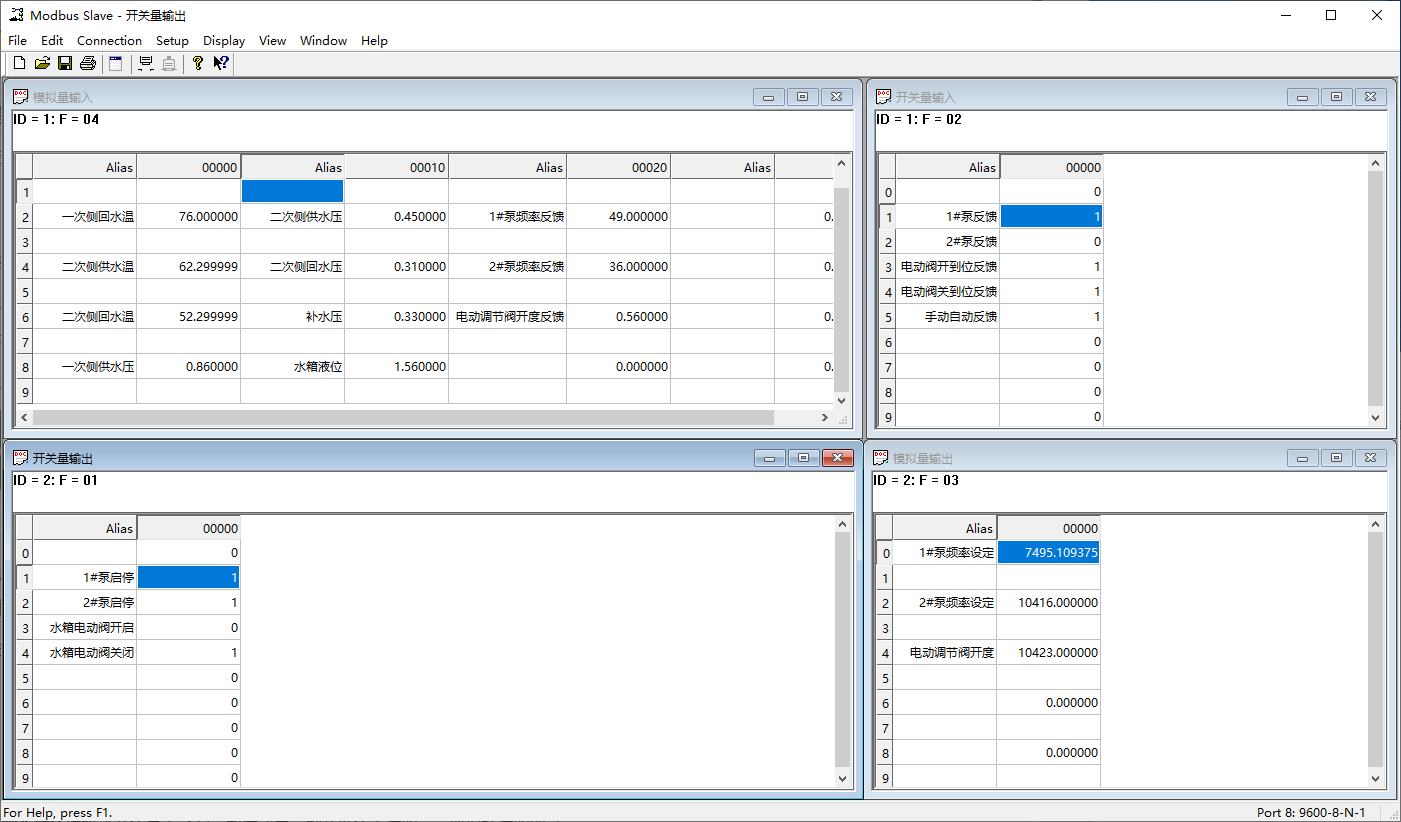Open the Connection menu

(x=109, y=41)
